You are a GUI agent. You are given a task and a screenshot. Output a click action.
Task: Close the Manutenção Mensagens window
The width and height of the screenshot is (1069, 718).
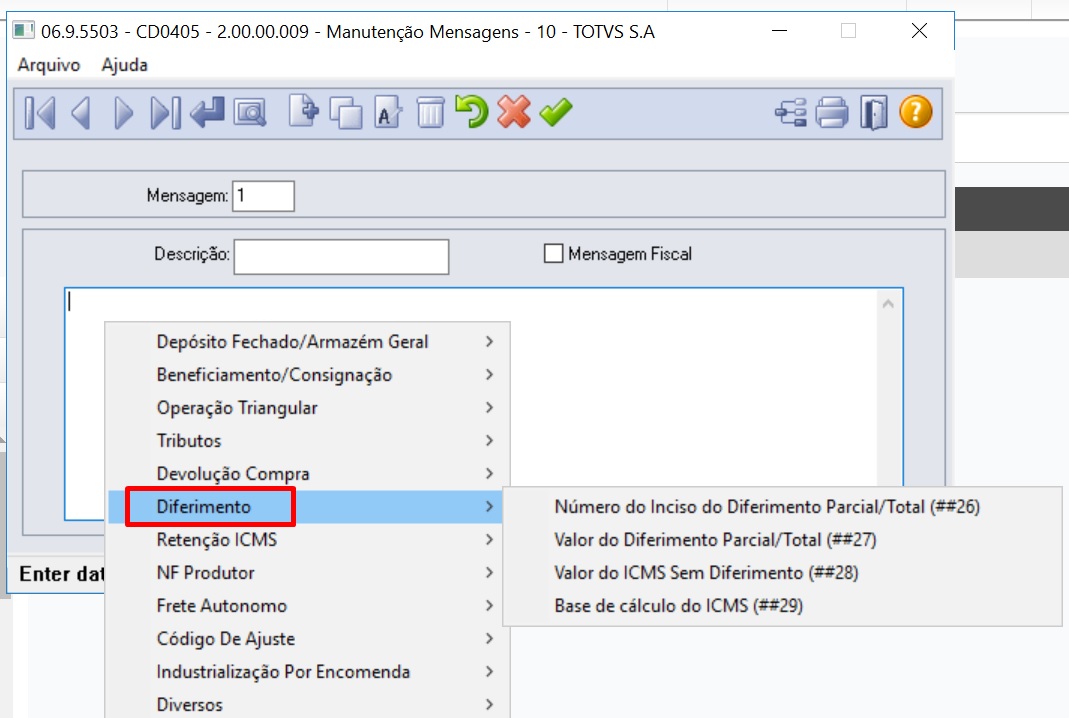tap(919, 31)
